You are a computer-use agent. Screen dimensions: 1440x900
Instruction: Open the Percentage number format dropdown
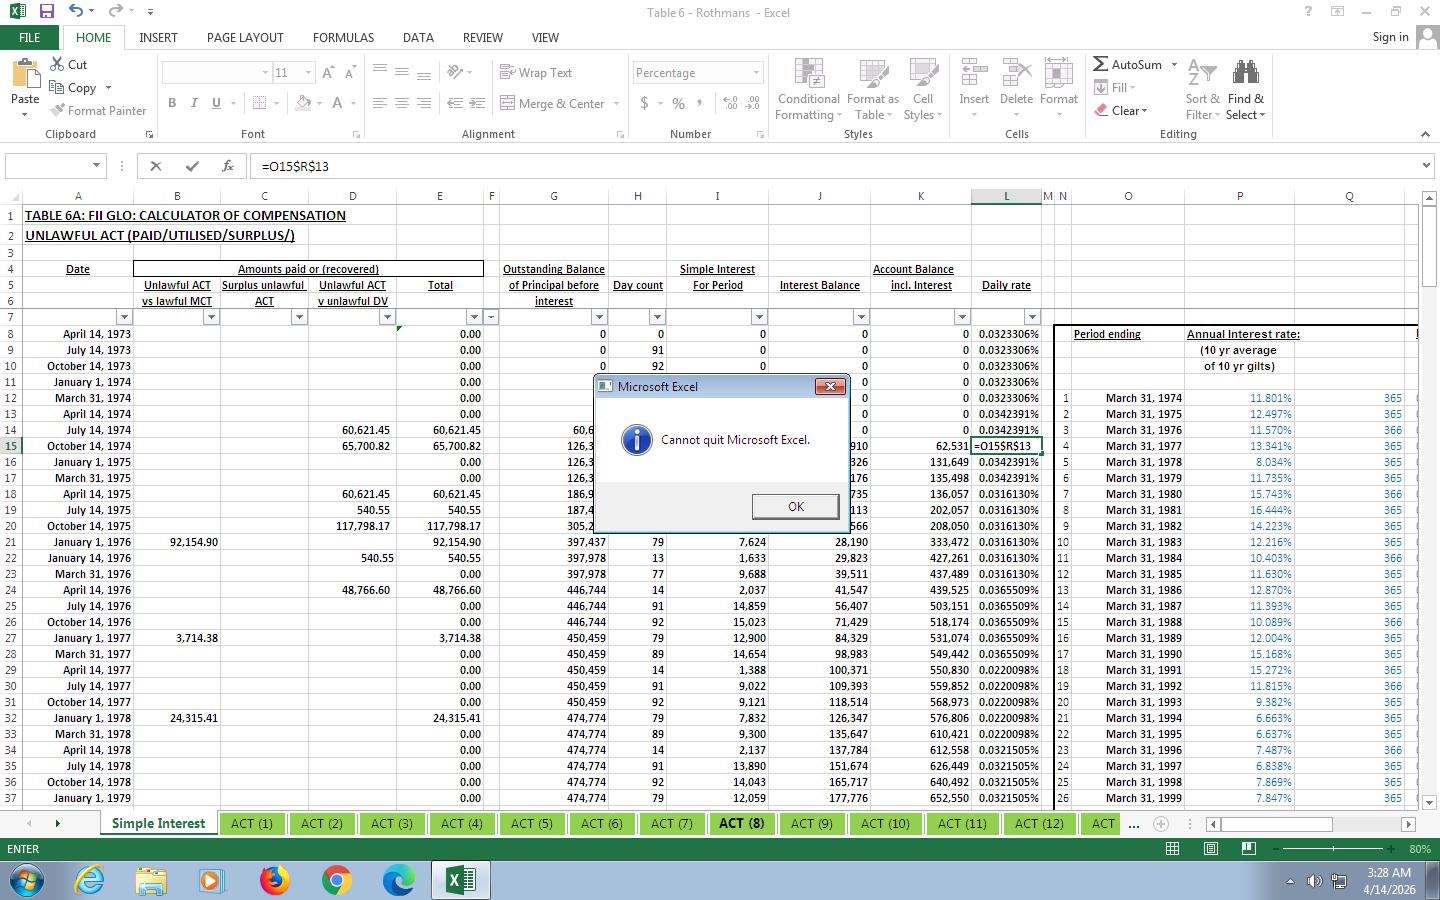point(756,73)
